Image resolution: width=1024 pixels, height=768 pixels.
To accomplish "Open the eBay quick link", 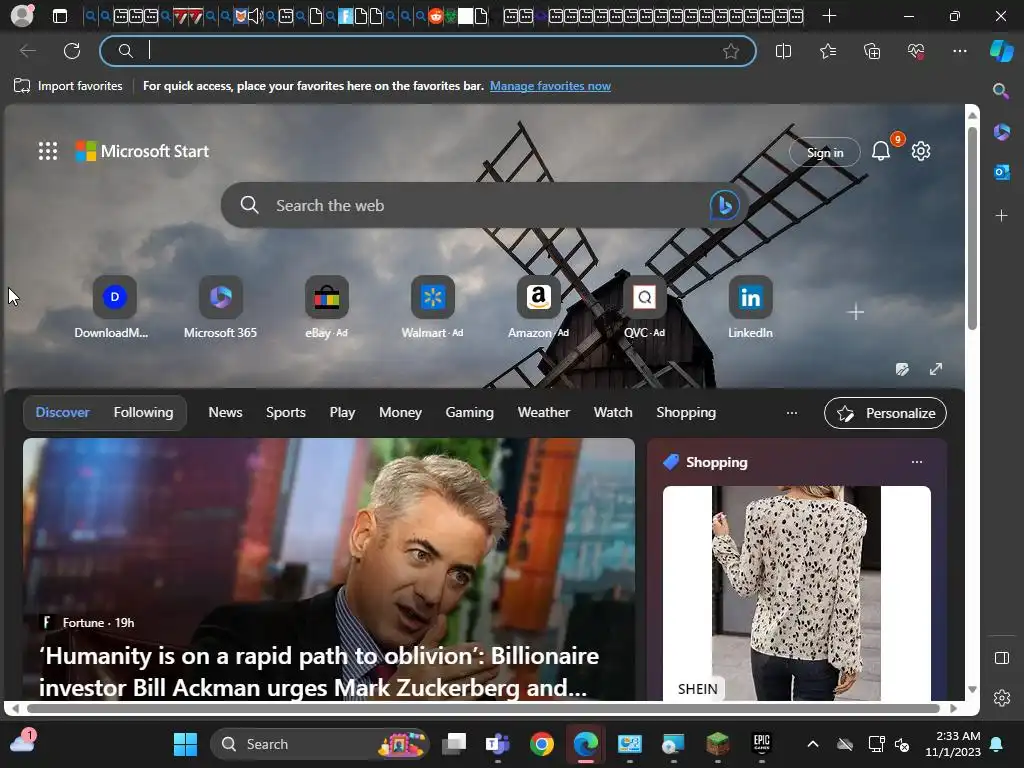I will click(x=327, y=308).
